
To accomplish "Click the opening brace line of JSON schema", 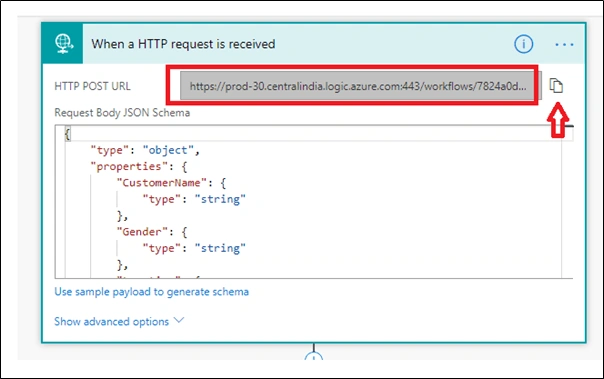I will click(x=68, y=134).
